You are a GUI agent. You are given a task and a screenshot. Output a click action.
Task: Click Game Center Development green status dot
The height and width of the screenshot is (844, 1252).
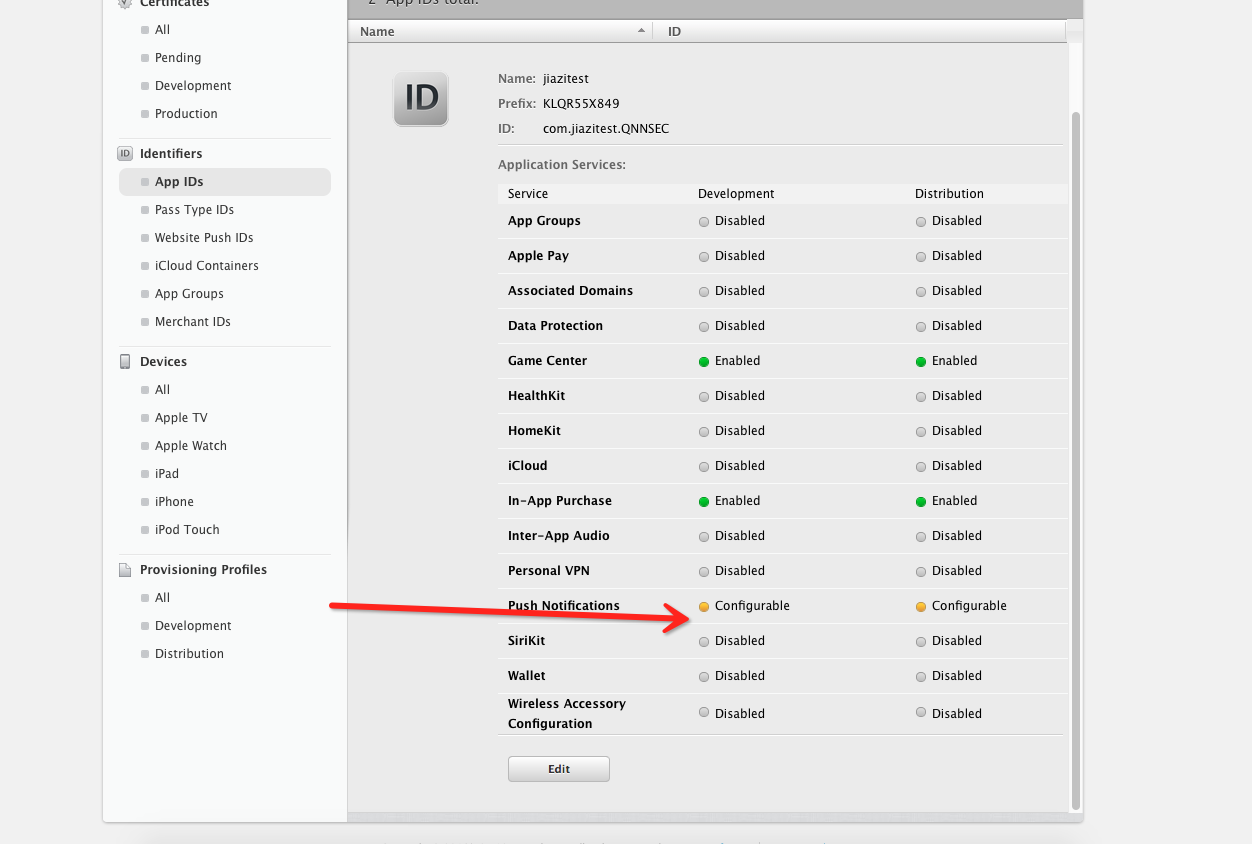click(704, 361)
